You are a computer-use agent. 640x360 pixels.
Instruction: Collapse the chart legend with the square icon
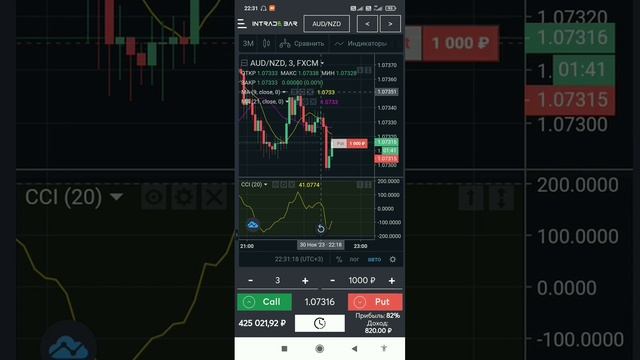pyautogui.click(x=244, y=63)
